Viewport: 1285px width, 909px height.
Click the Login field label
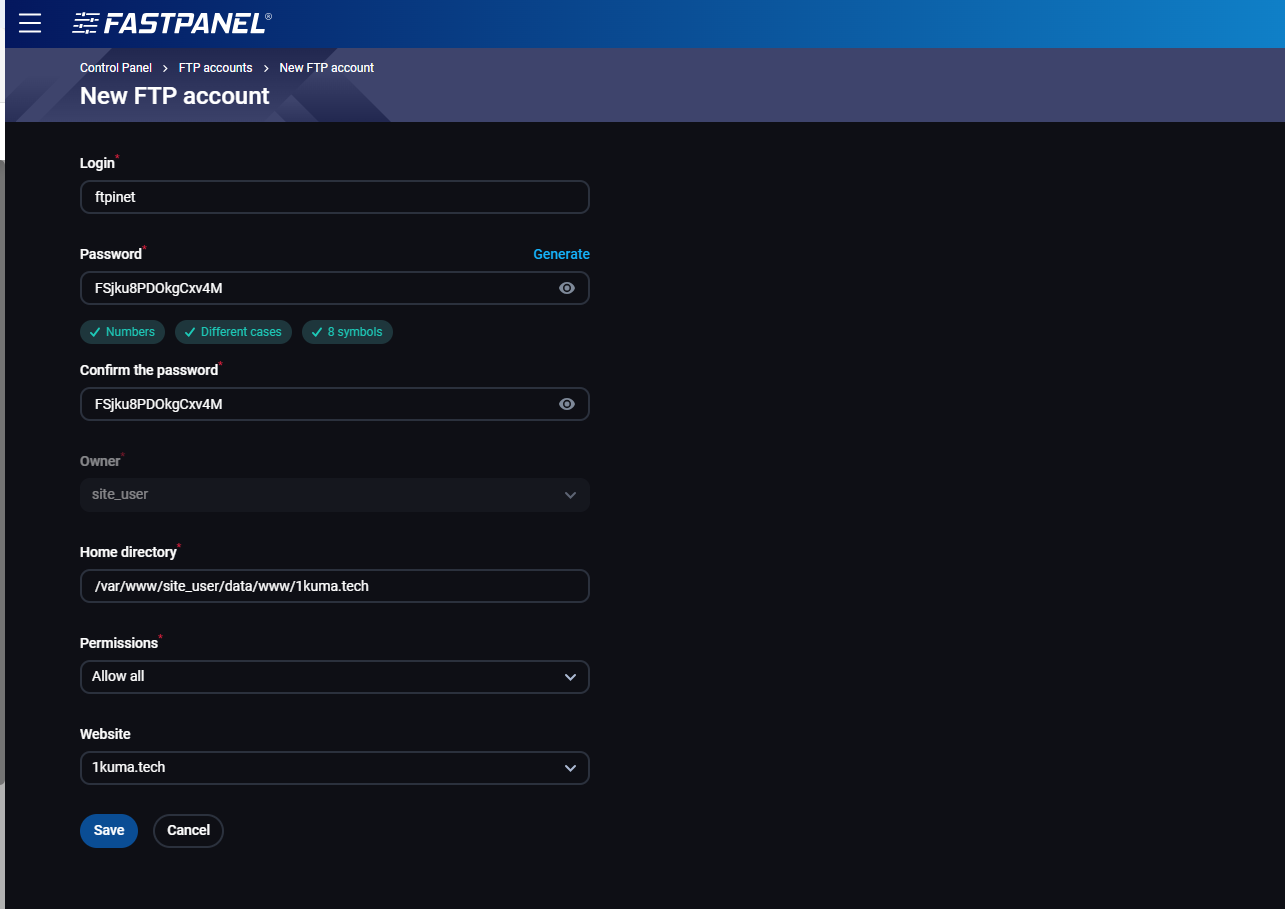(x=98, y=163)
